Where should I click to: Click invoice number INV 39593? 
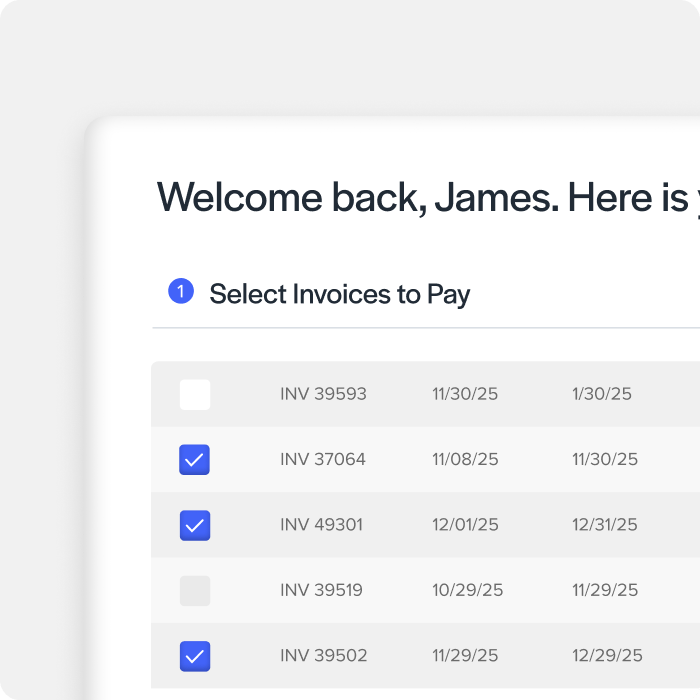pyautogui.click(x=323, y=394)
